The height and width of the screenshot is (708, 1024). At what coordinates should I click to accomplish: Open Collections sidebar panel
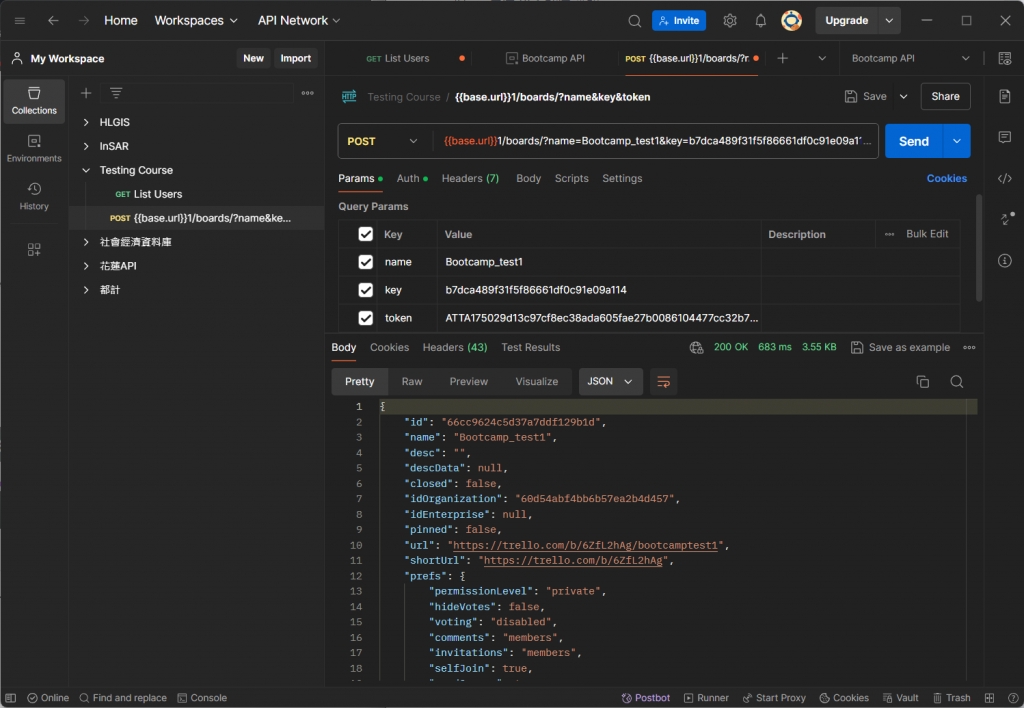(x=34, y=101)
